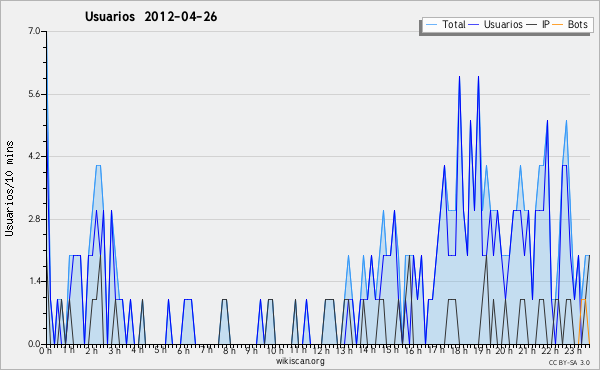Click the light blue Total legend line
This screenshot has height=370, width=600.
(x=431, y=25)
